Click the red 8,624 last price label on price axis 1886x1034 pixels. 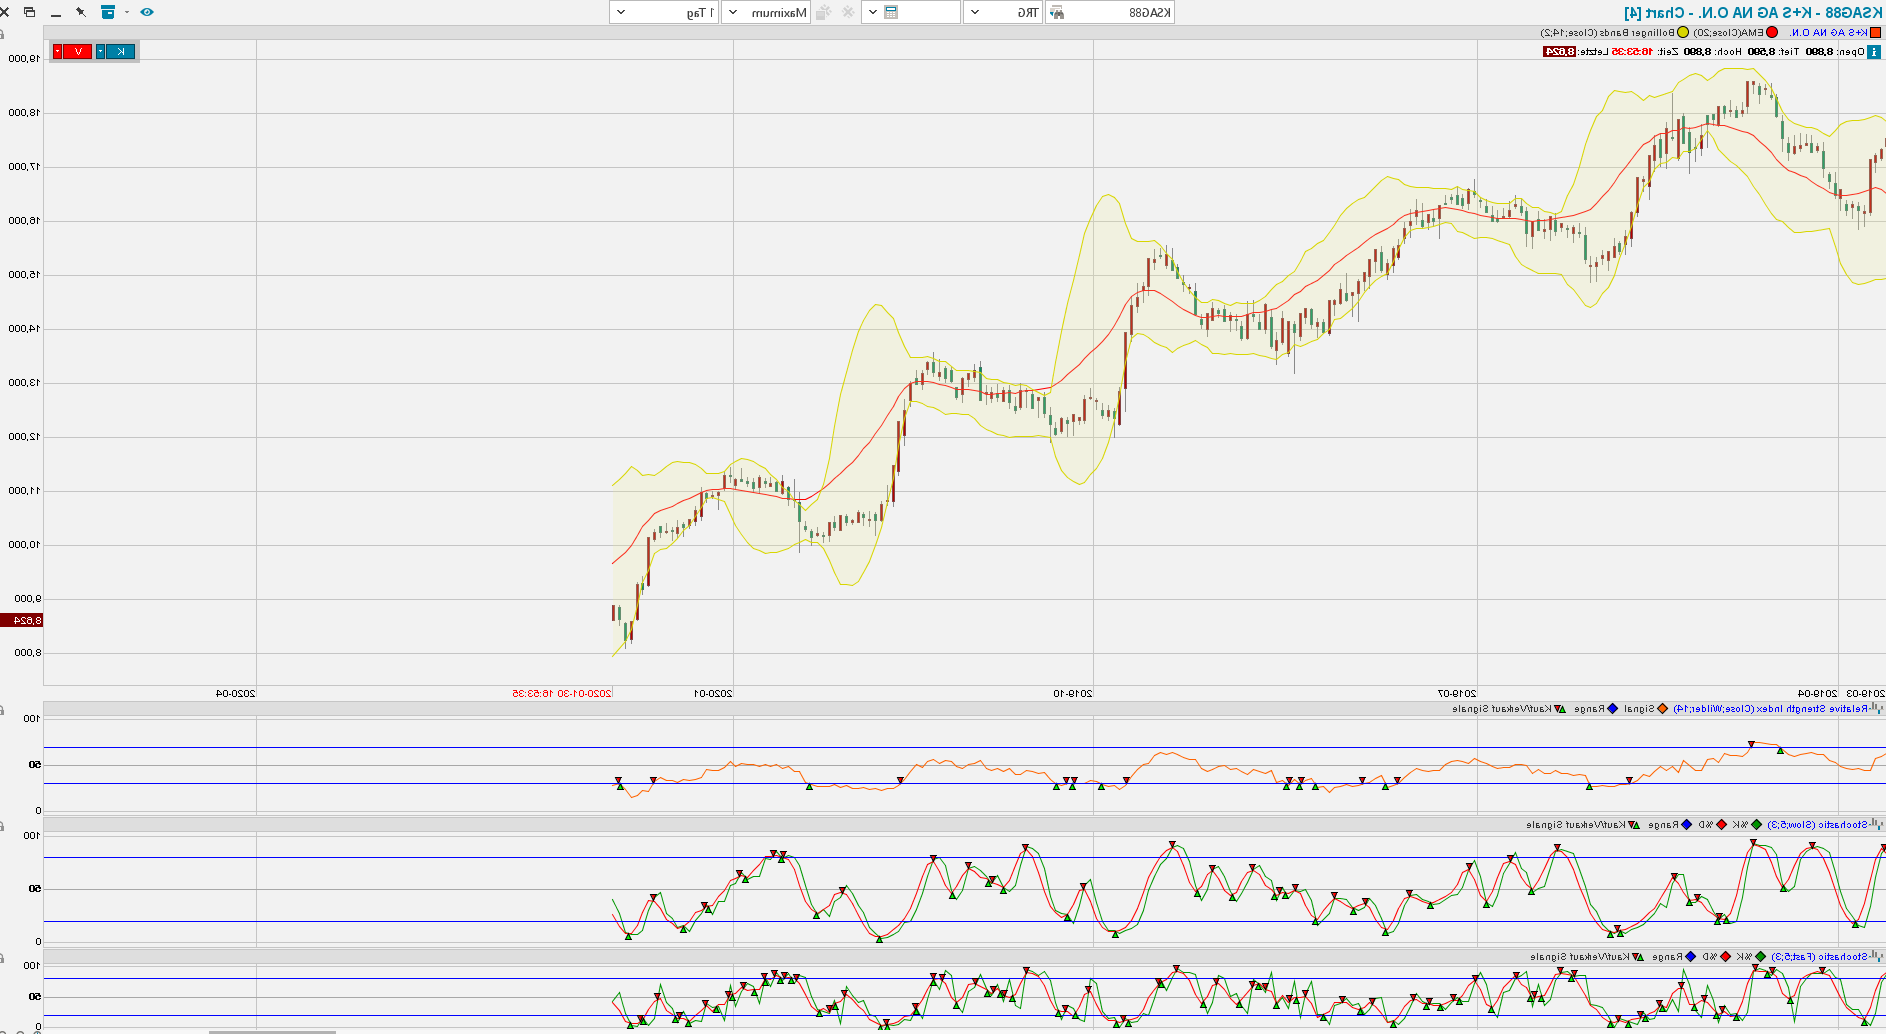[21, 621]
